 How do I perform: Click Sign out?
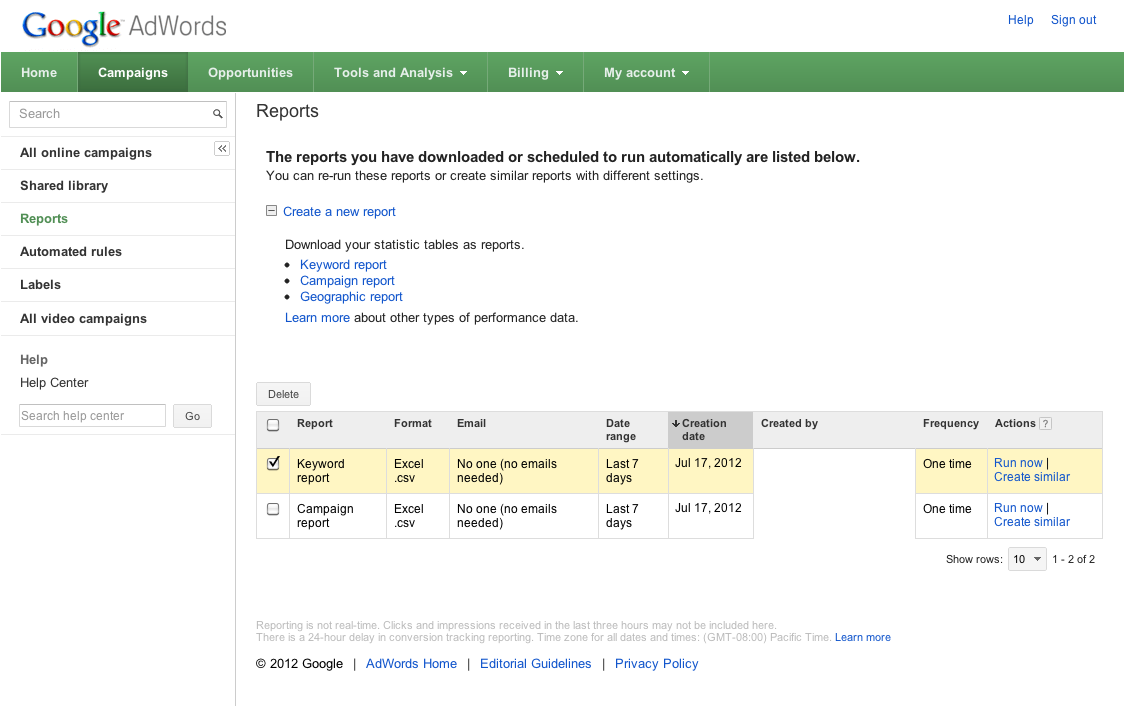[1073, 20]
